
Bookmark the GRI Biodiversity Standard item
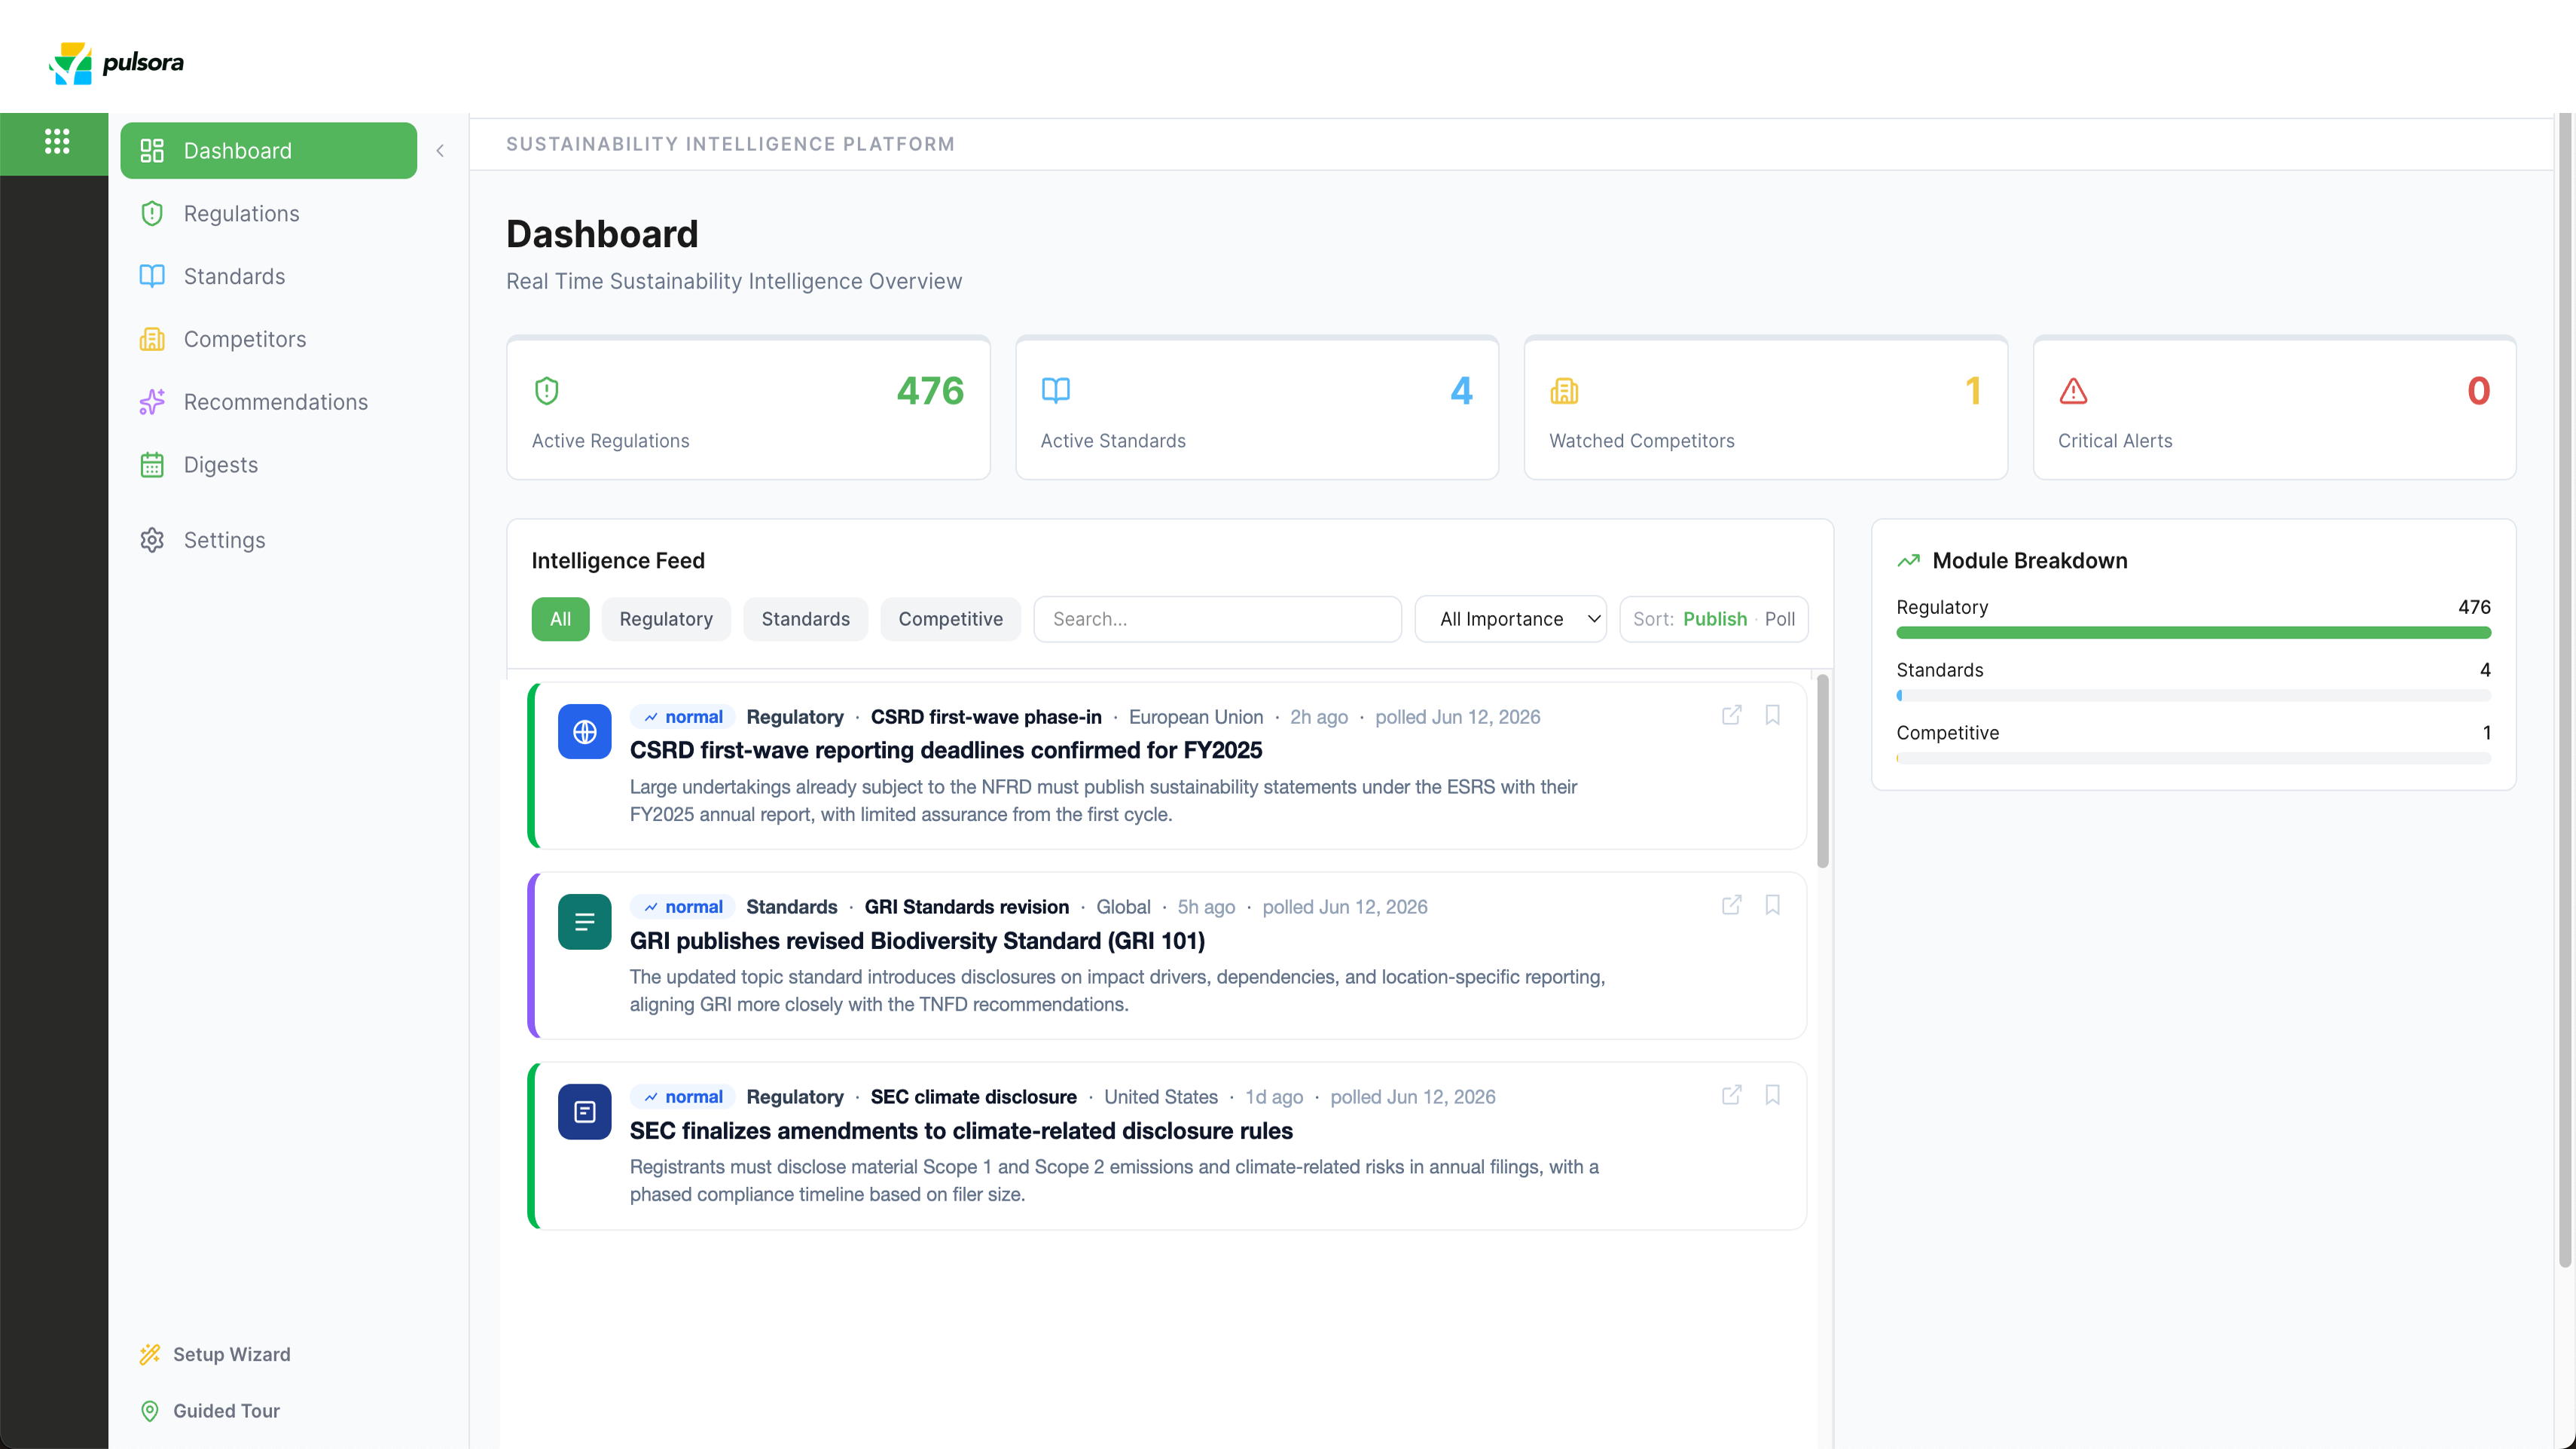click(x=1772, y=905)
